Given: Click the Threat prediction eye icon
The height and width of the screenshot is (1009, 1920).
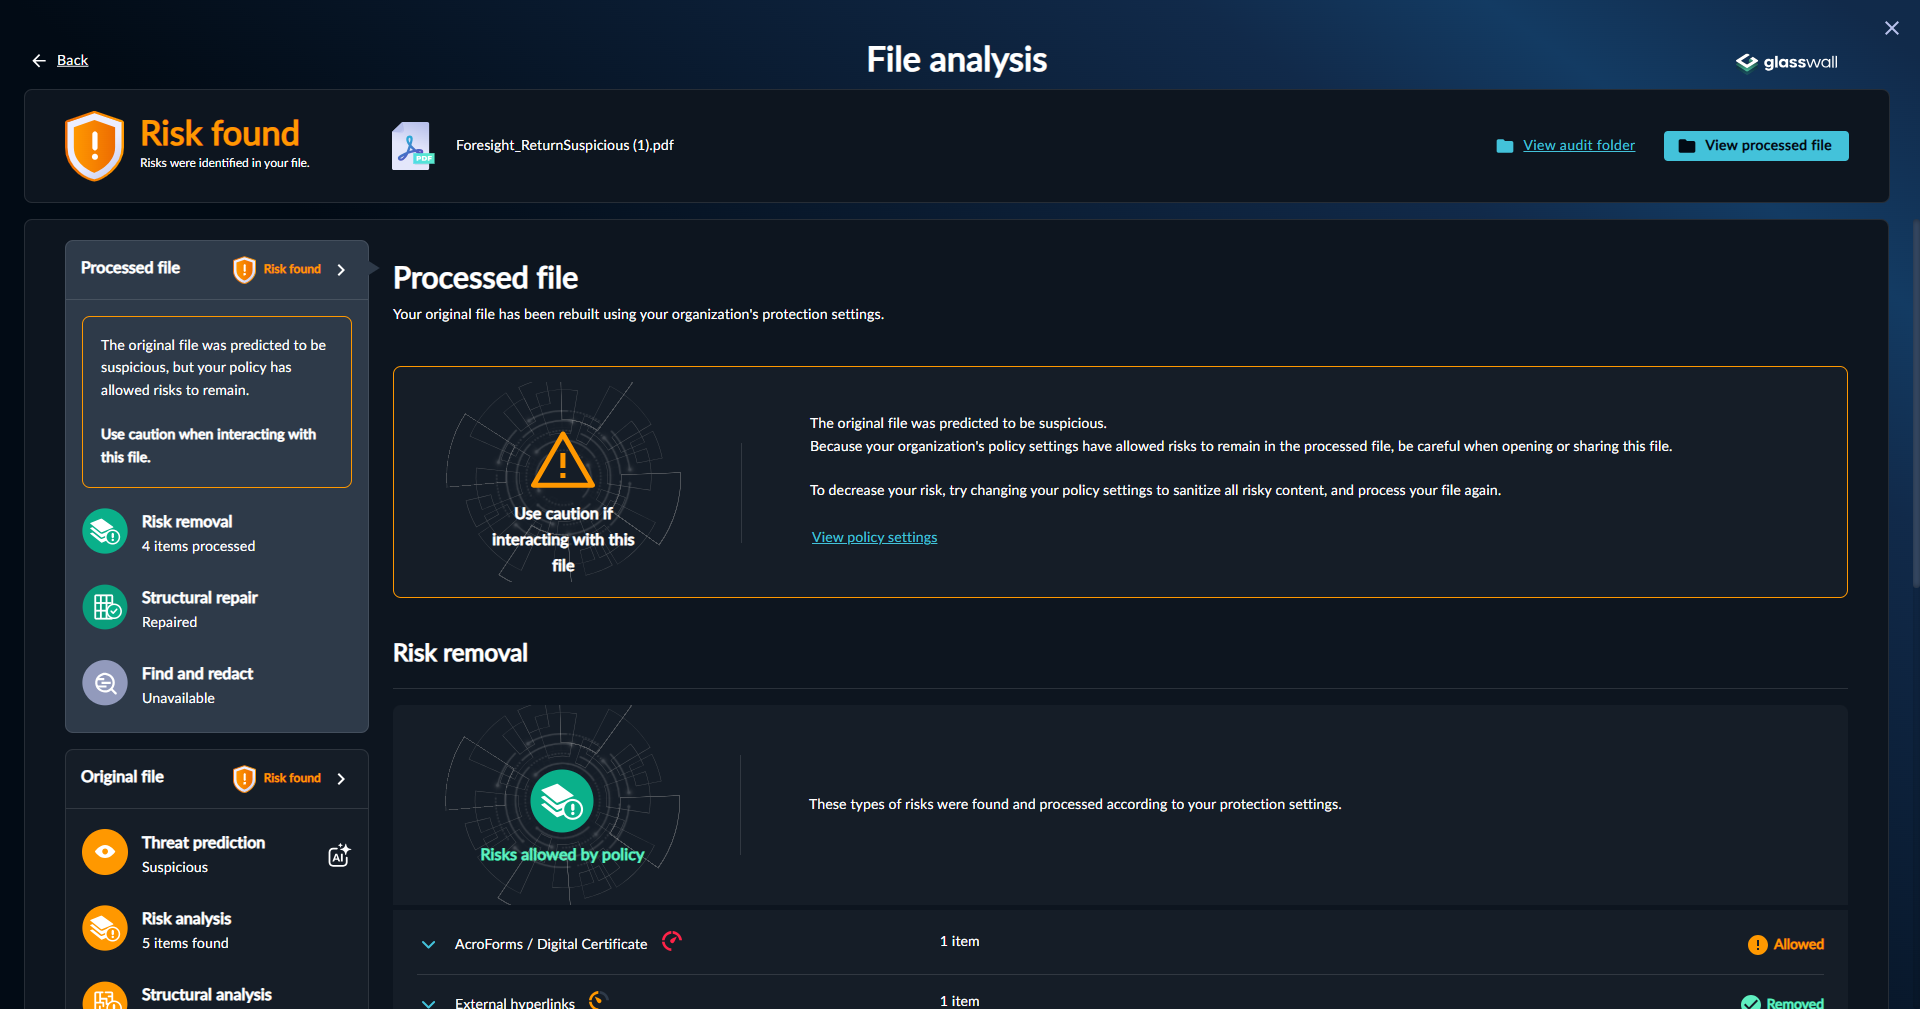Looking at the screenshot, I should coord(104,852).
